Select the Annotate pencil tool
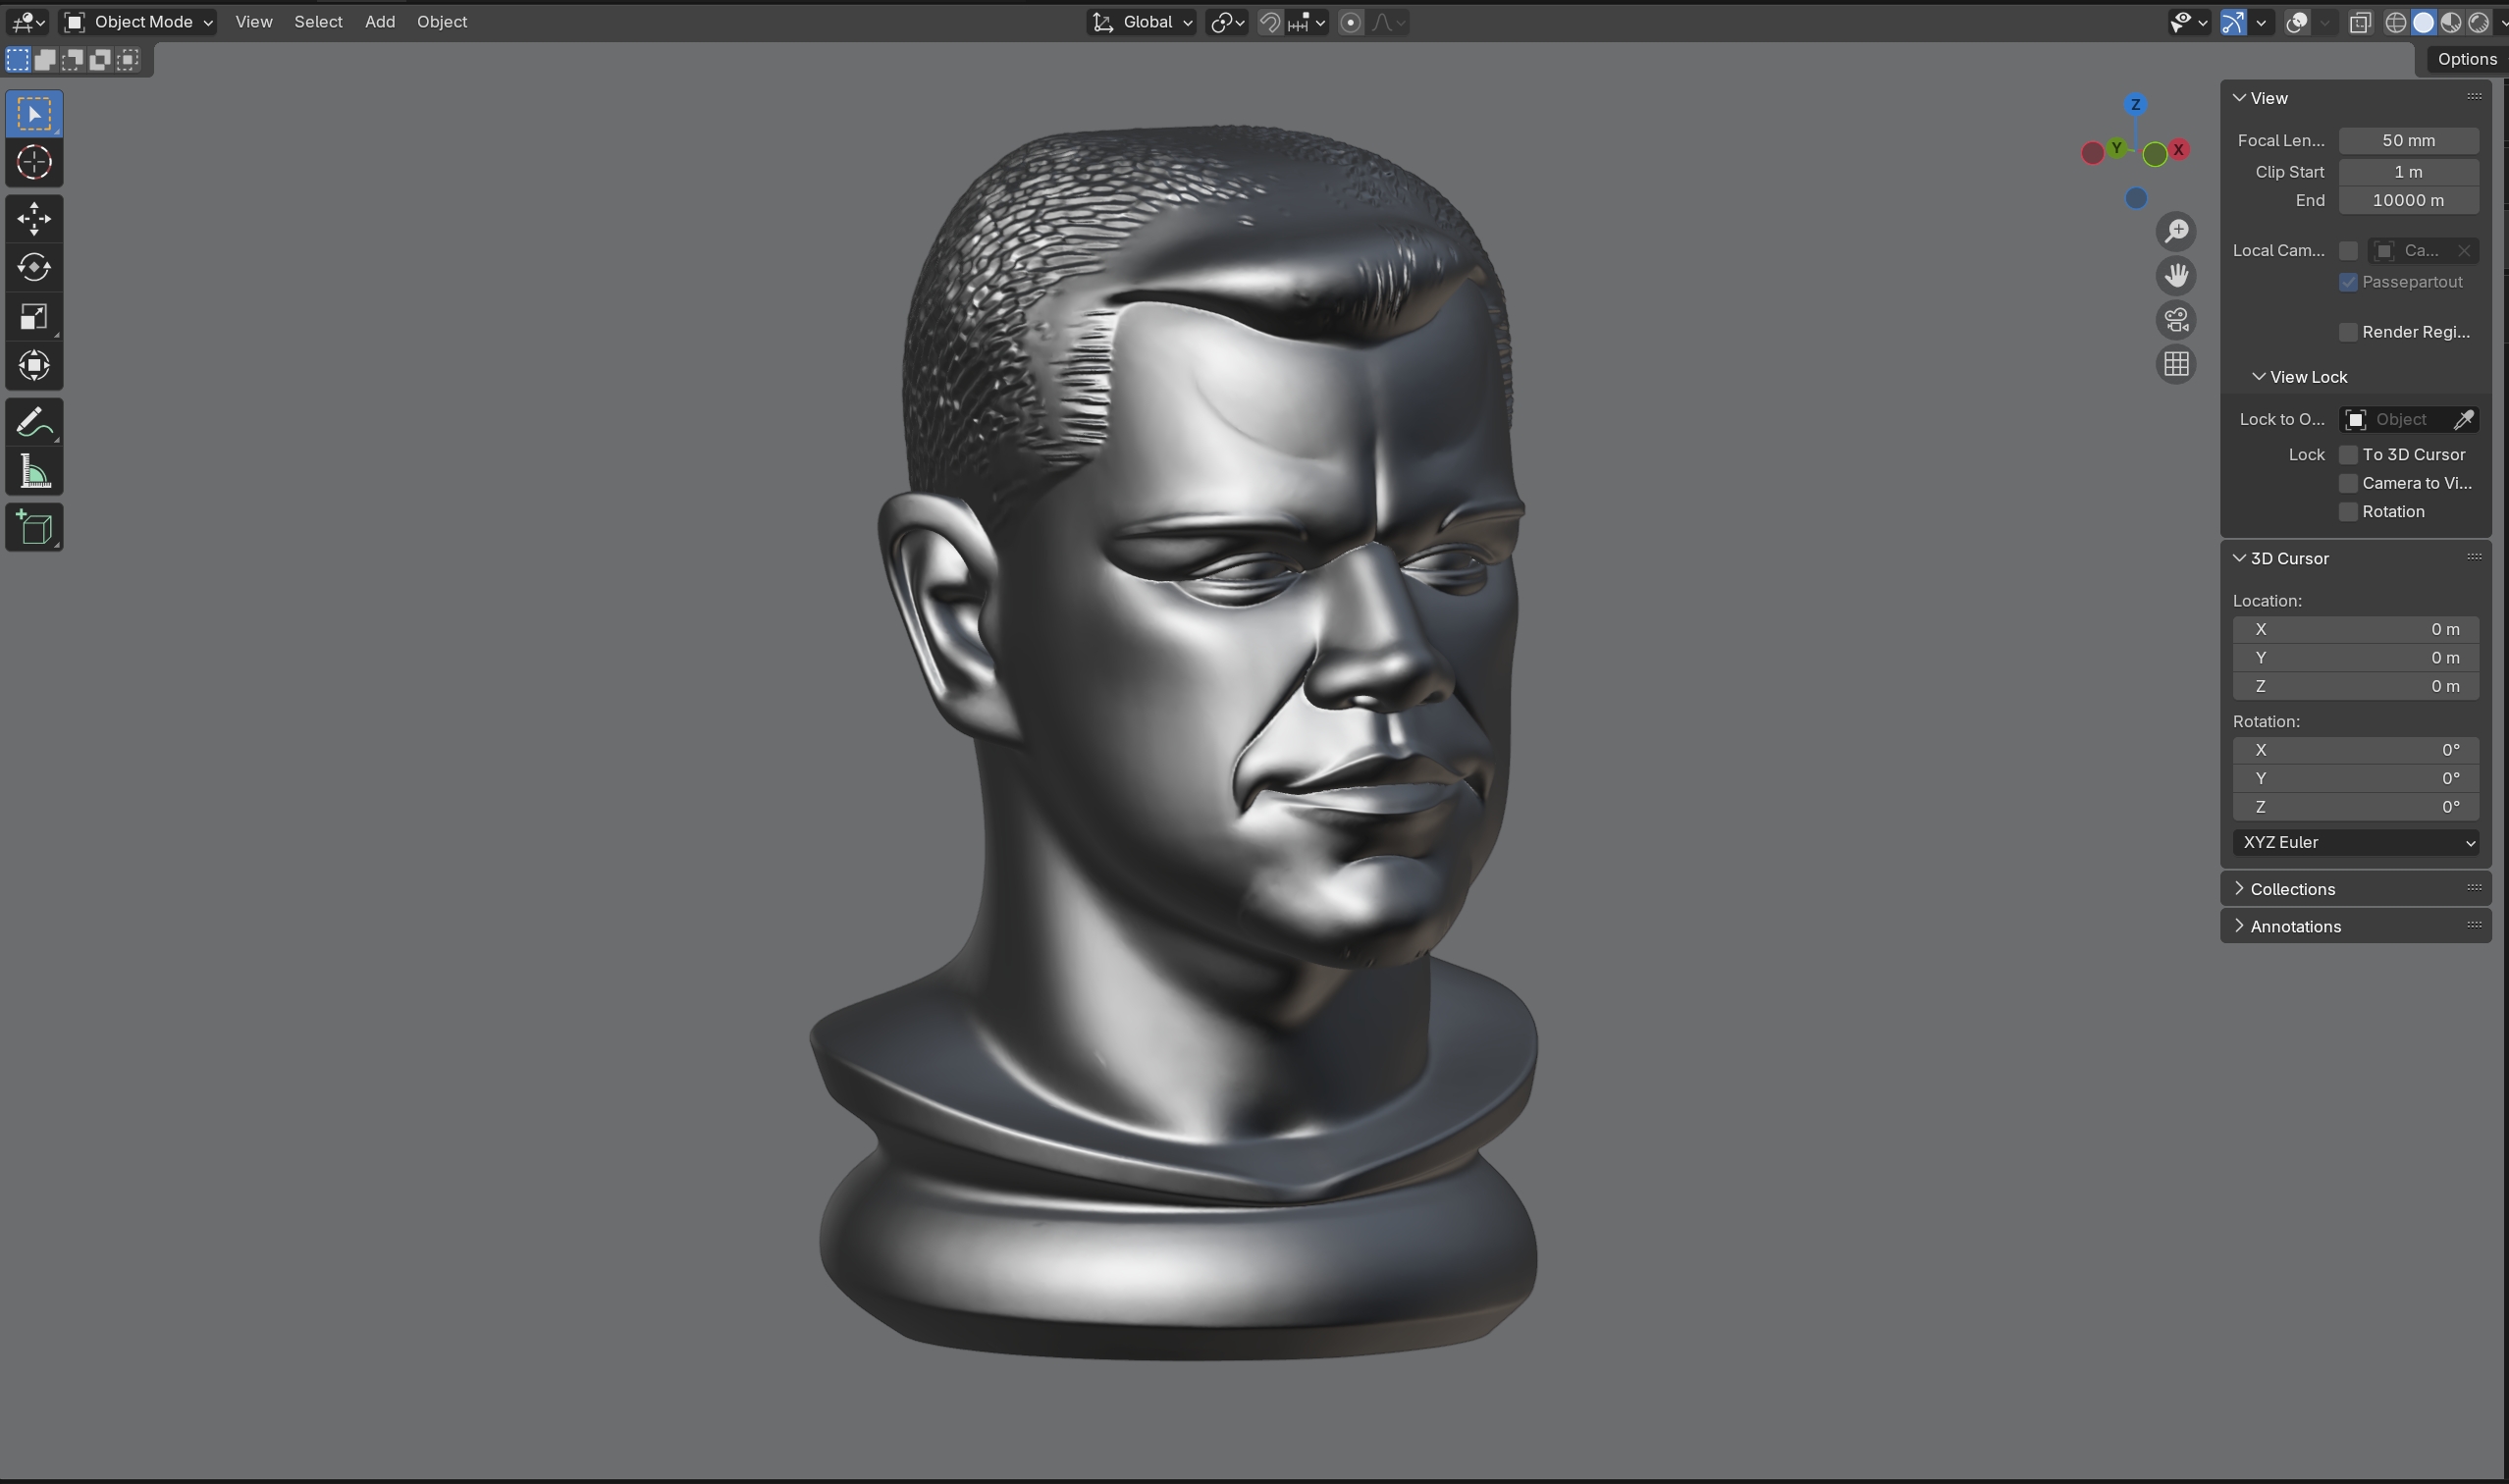The height and width of the screenshot is (1484, 2509). point(34,423)
